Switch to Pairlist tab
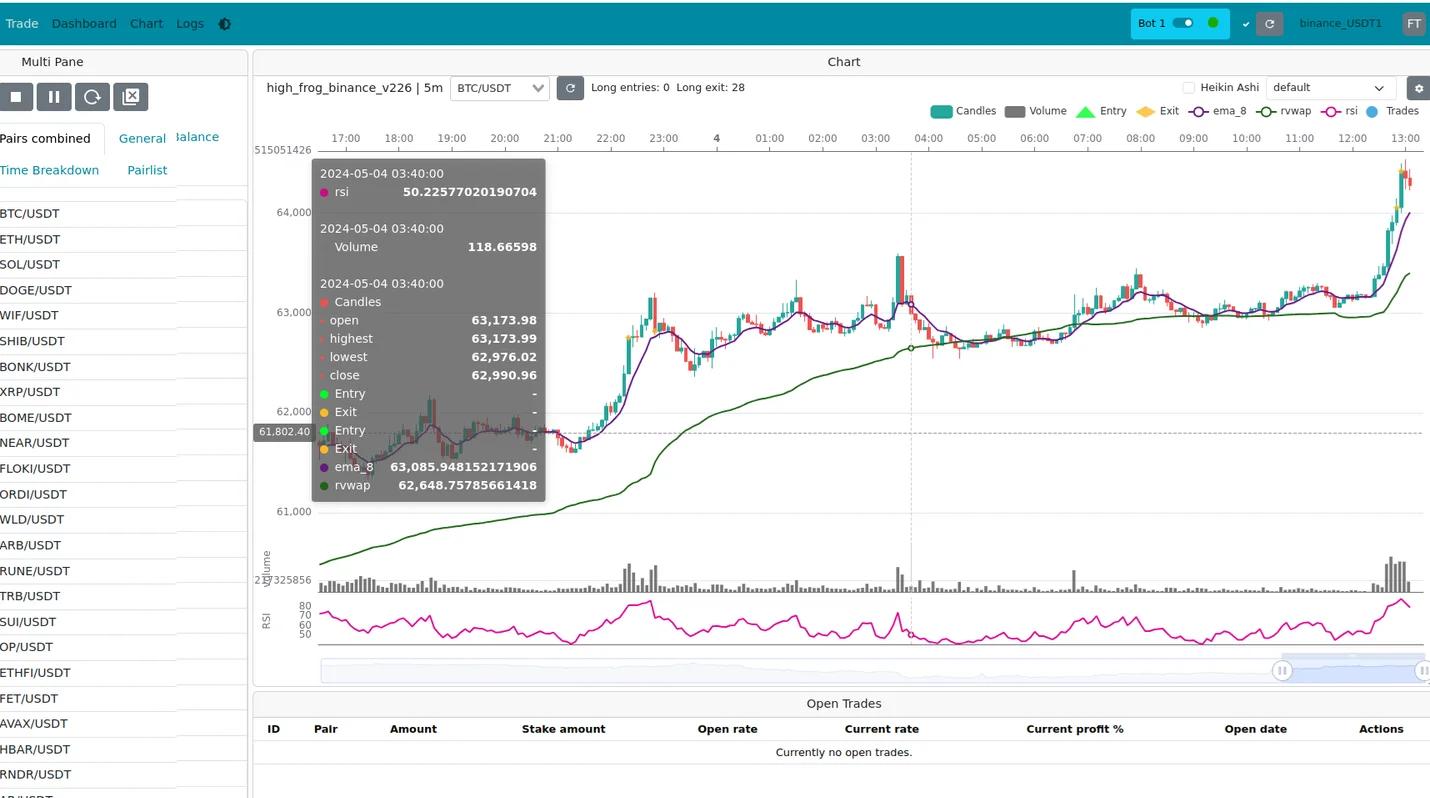This screenshot has width=1430, height=798. (x=147, y=170)
